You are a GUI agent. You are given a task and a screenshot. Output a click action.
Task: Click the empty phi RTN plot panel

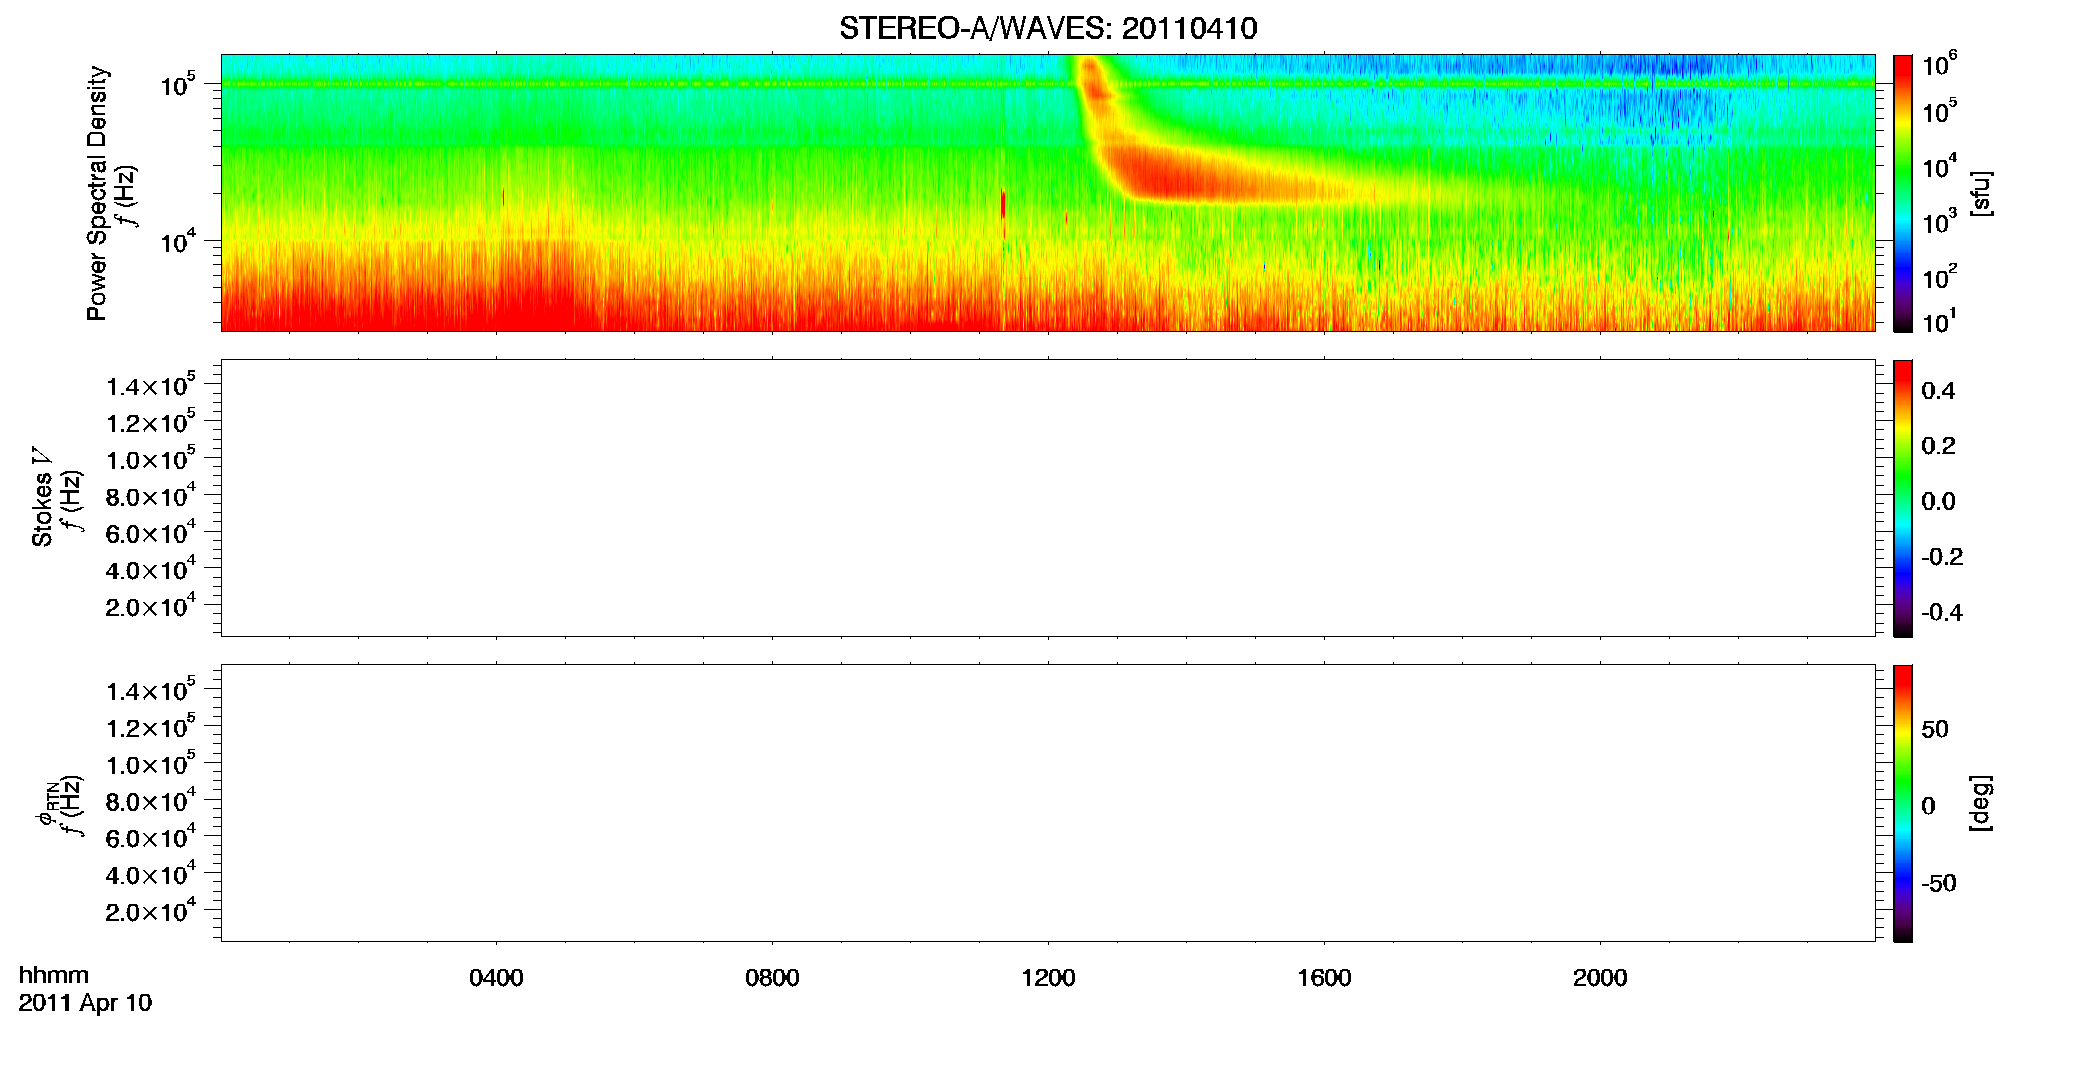(1048, 803)
